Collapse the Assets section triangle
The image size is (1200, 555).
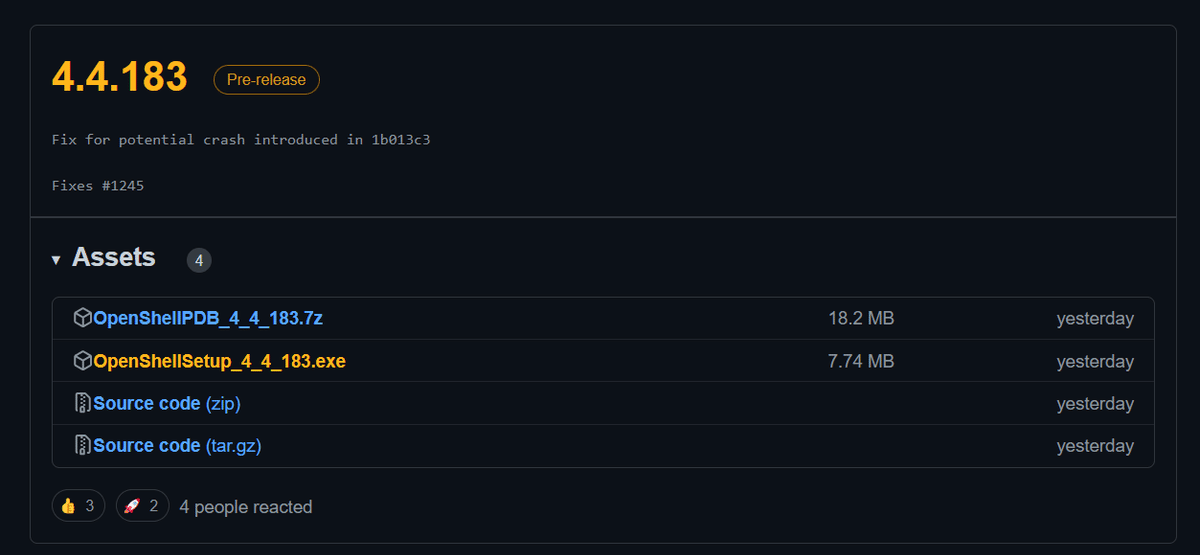56,260
